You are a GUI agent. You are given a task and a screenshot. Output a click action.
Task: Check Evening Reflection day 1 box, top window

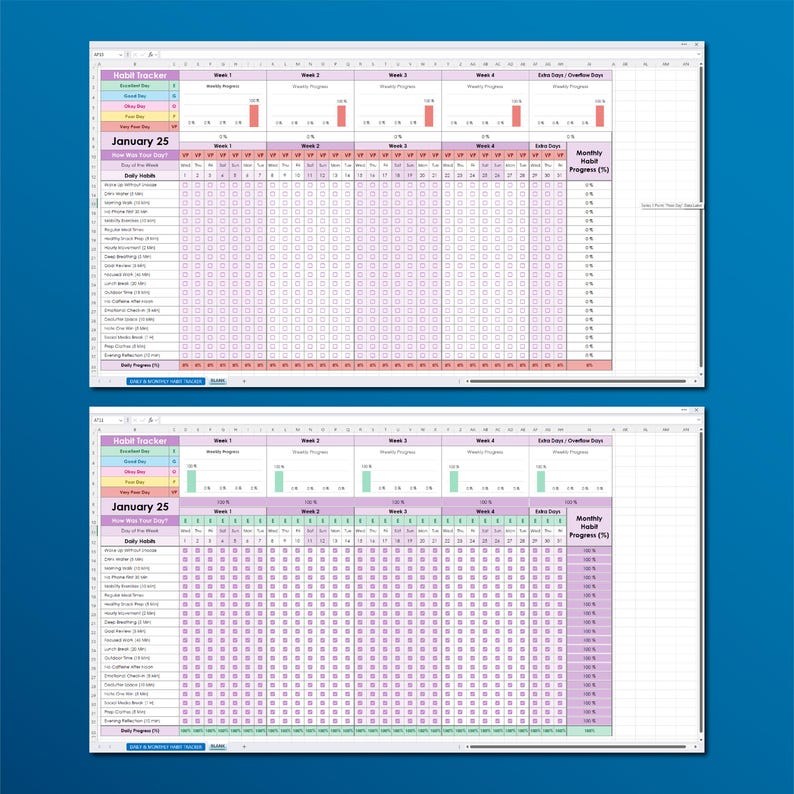[185, 355]
